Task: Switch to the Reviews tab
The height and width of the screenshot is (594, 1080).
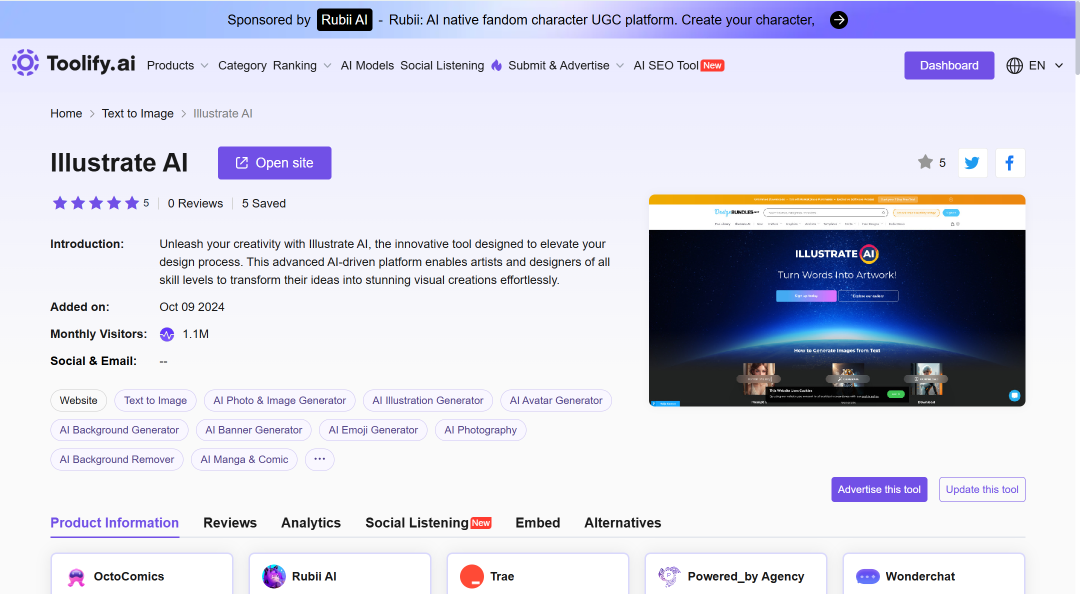Action: click(x=230, y=523)
